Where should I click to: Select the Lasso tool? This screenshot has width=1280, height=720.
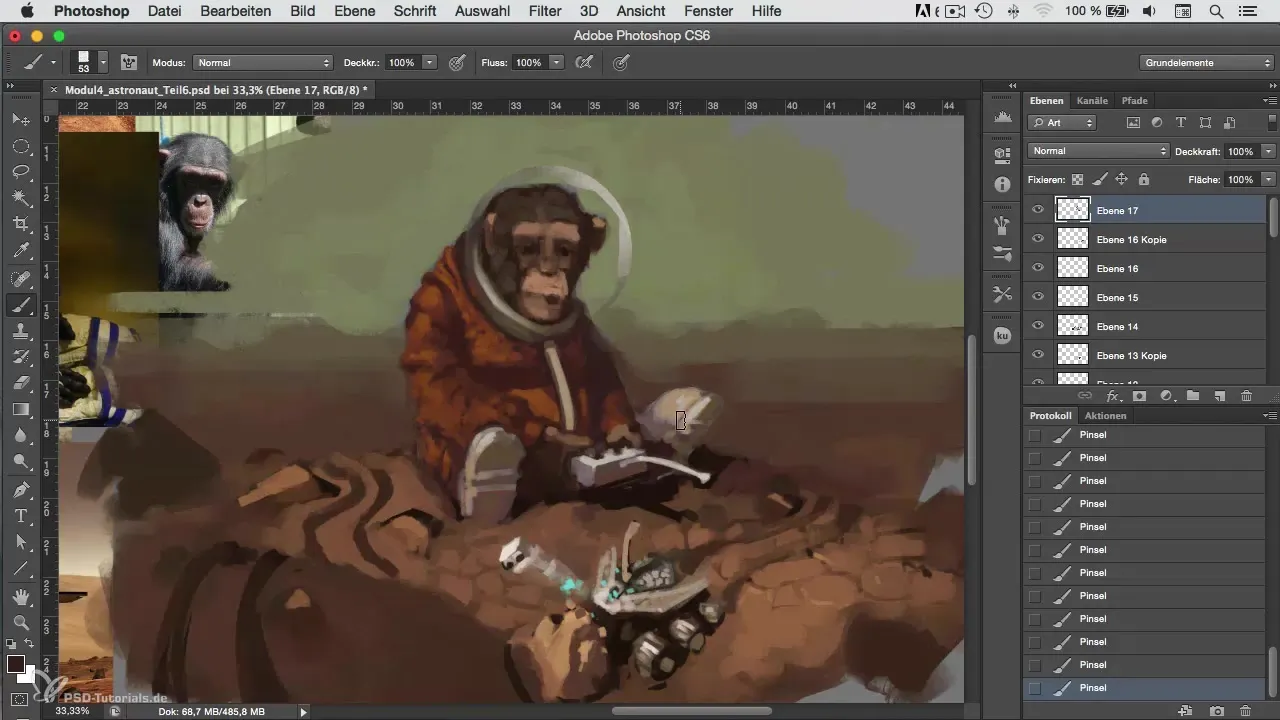click(x=20, y=172)
